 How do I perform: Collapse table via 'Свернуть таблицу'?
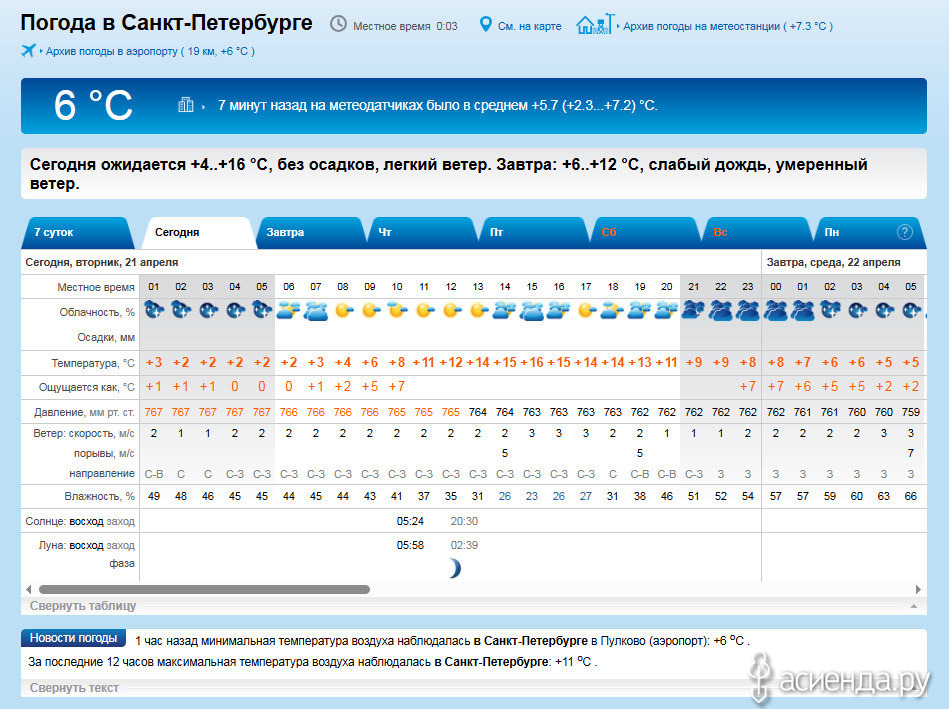tap(83, 606)
